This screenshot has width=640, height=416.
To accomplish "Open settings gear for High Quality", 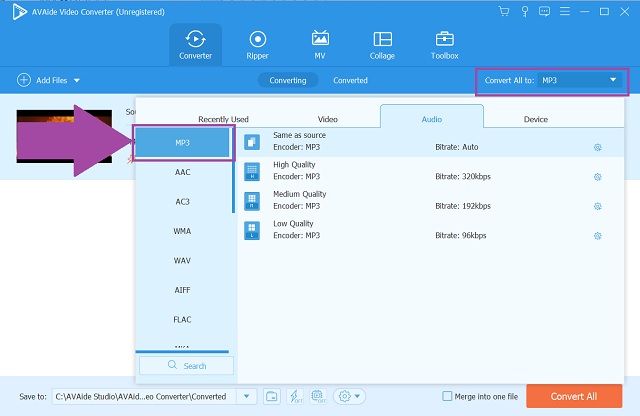I will 598,177.
